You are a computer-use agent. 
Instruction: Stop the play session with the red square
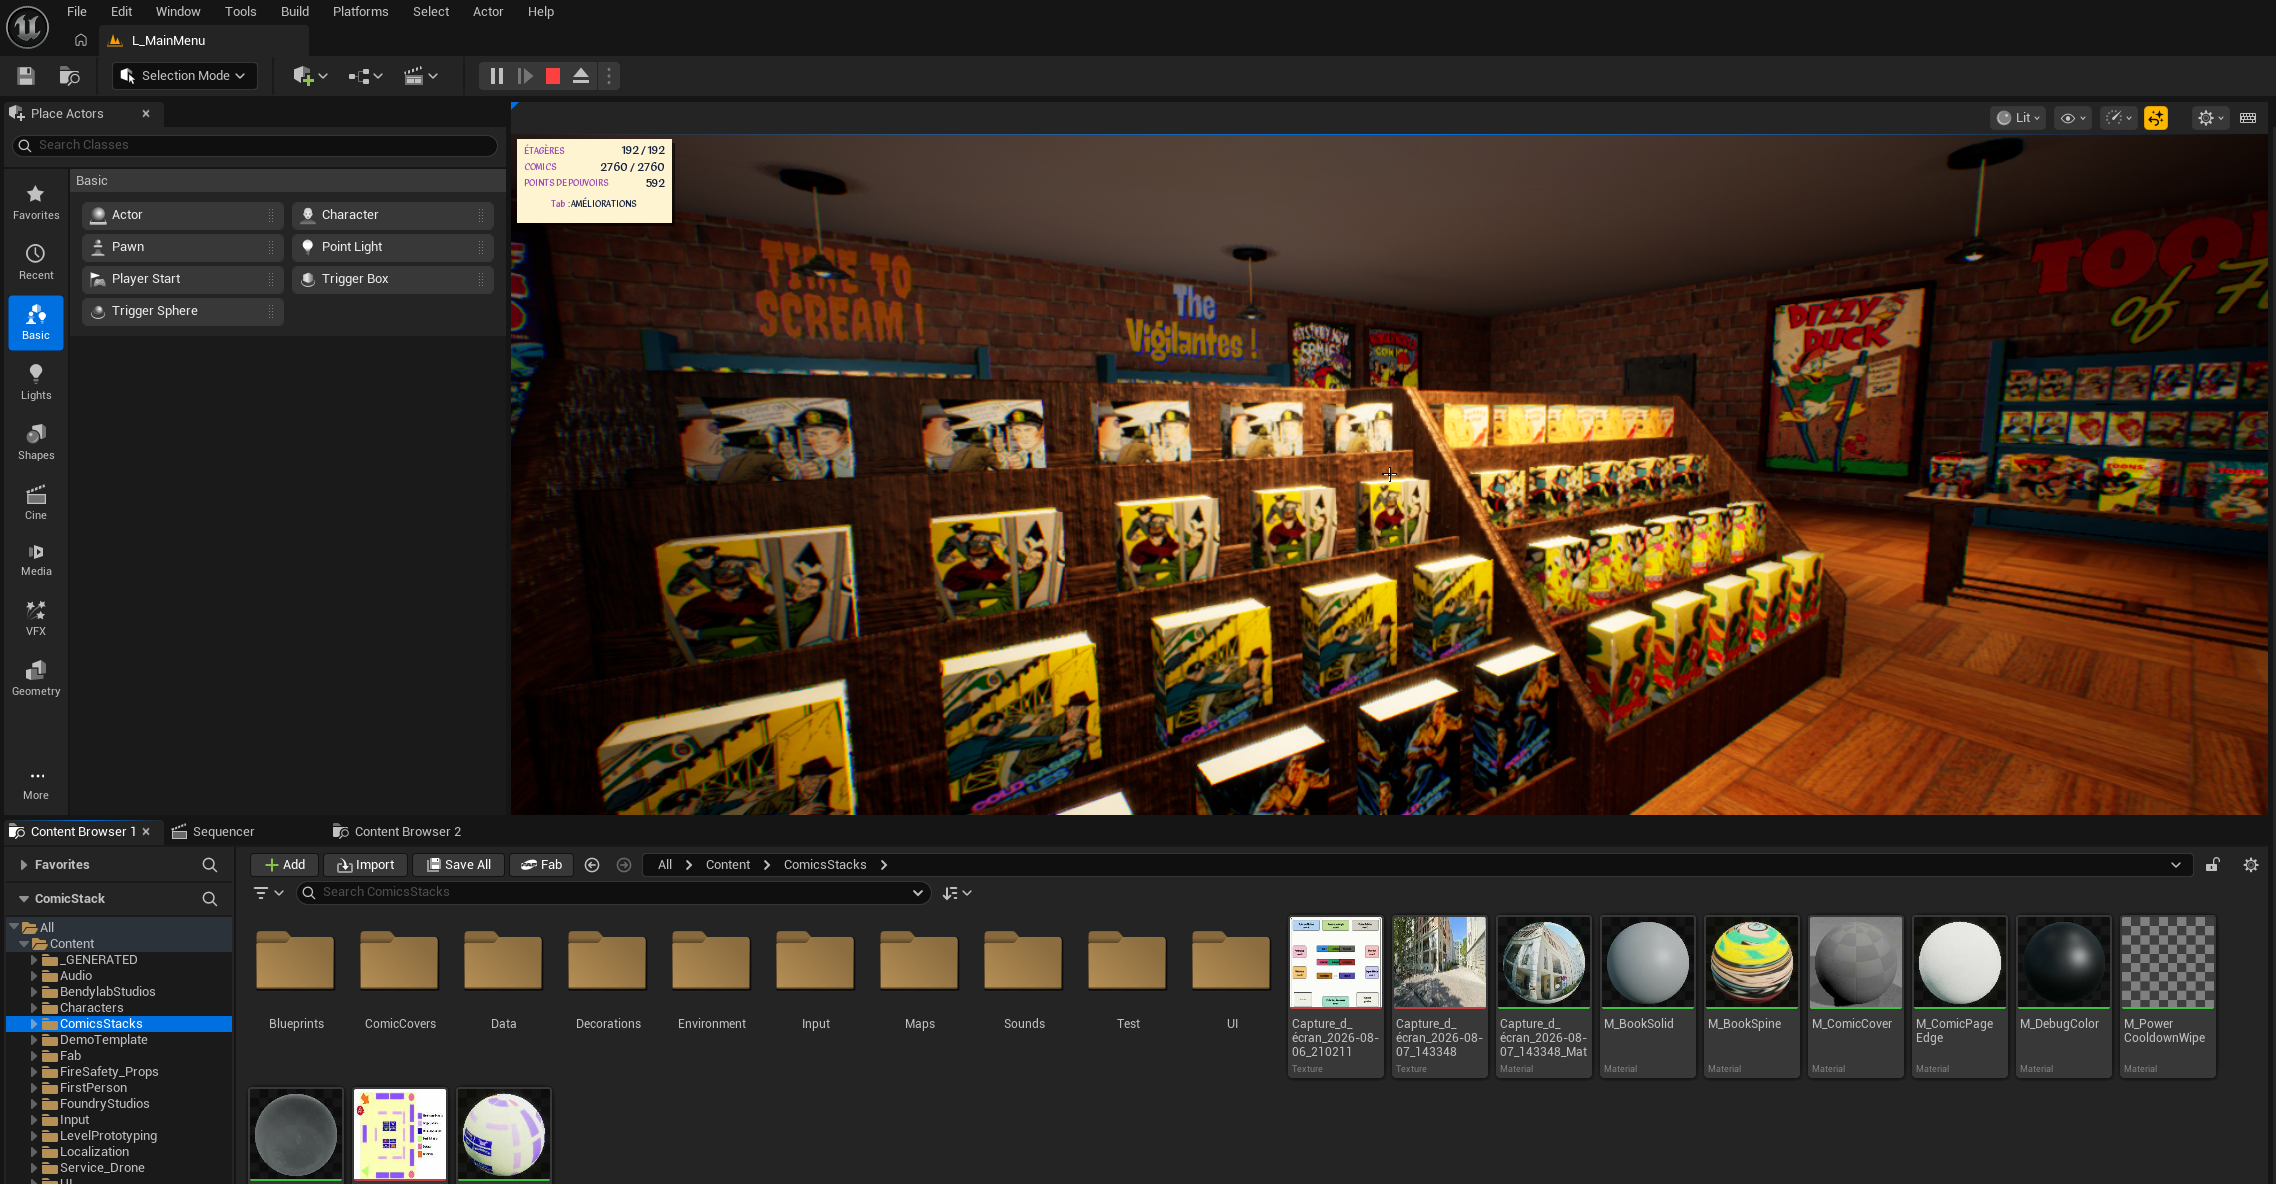click(553, 76)
